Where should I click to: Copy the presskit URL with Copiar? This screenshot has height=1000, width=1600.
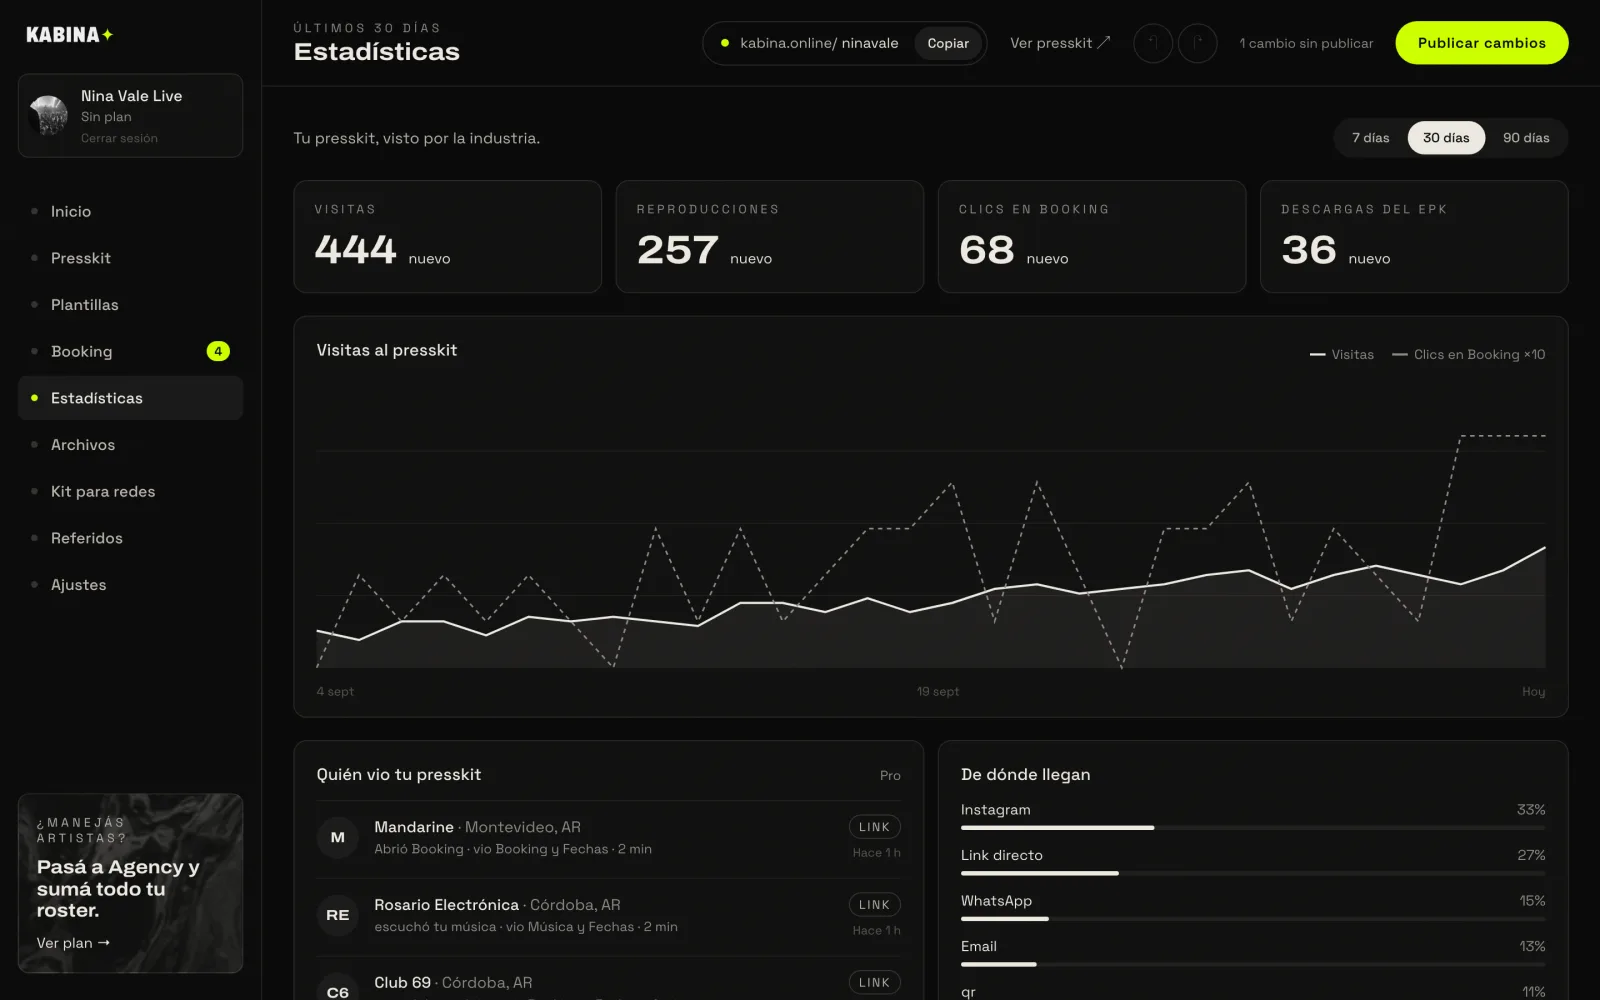click(948, 43)
